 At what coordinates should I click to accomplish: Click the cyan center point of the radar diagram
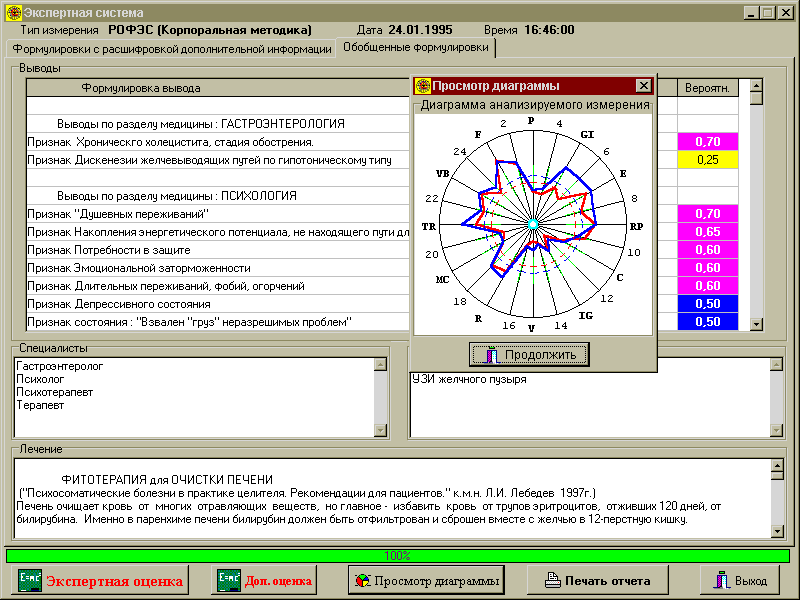(533, 224)
